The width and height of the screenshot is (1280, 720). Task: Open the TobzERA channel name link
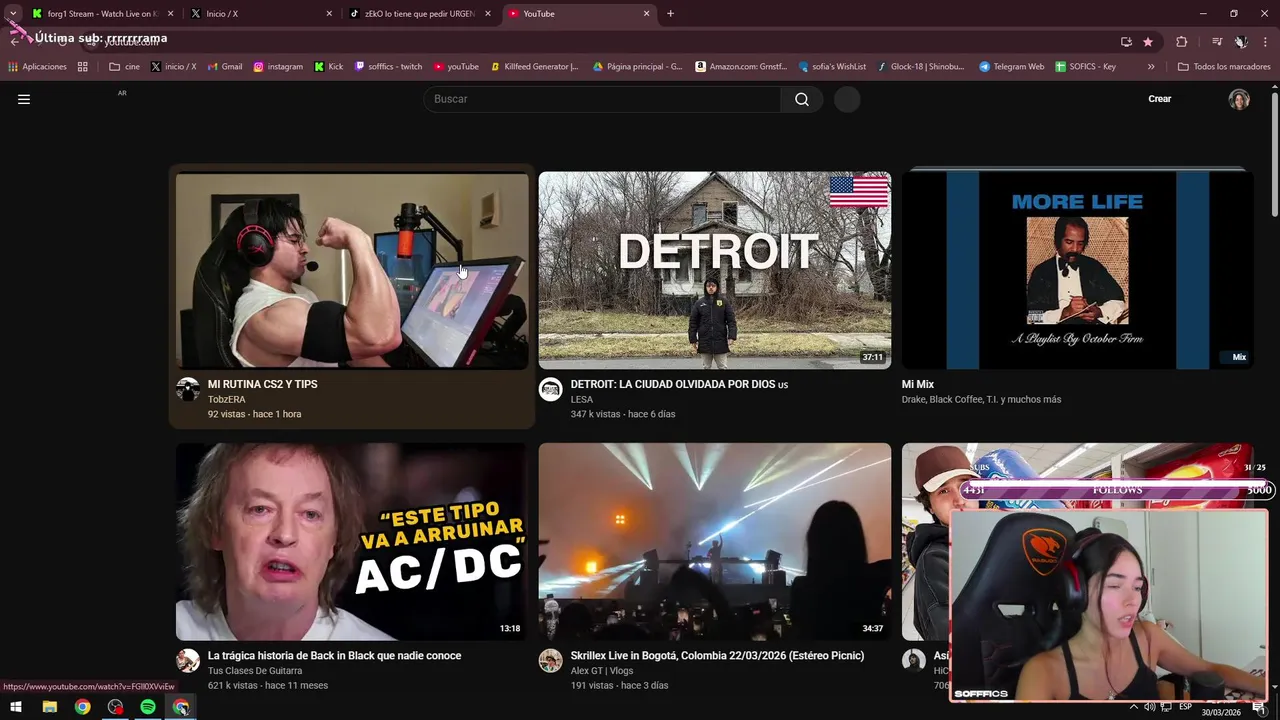226,399
